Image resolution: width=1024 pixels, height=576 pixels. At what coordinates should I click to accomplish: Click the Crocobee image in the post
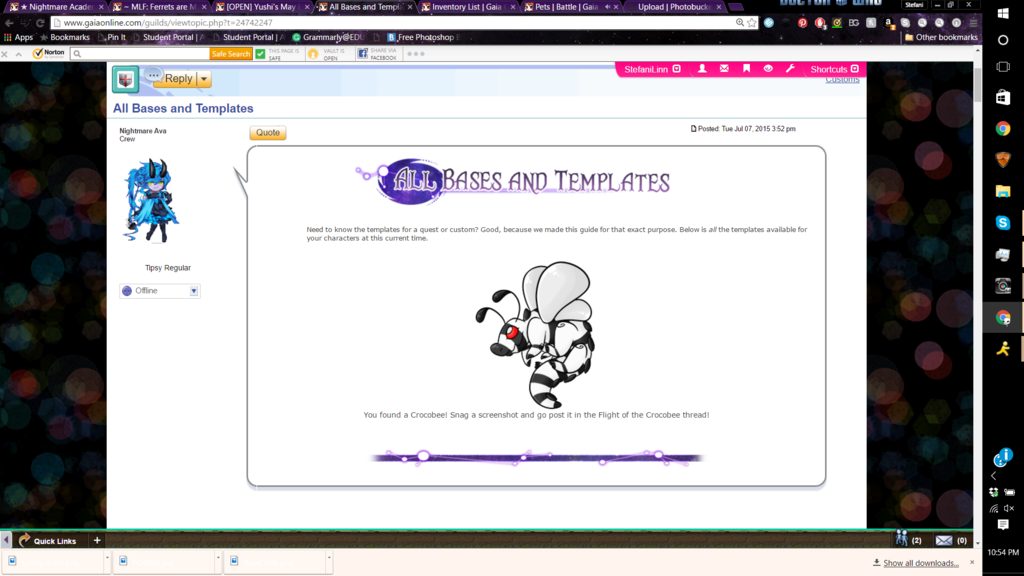point(536,334)
